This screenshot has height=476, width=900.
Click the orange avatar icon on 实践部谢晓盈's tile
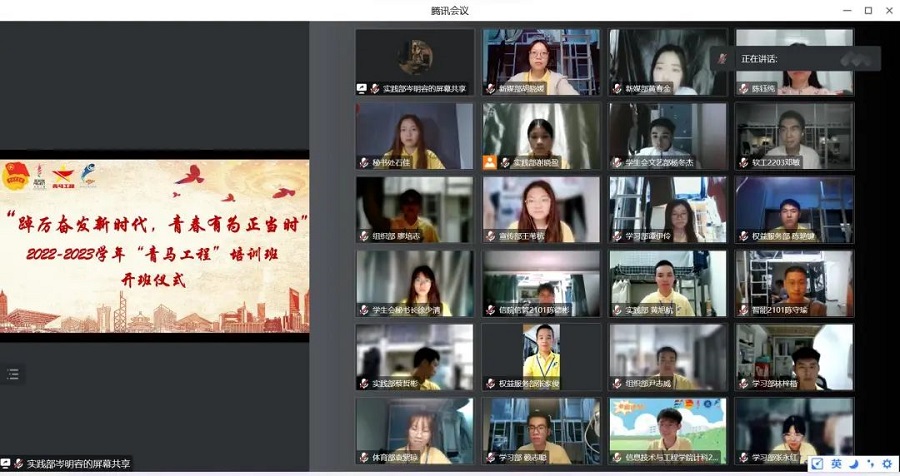click(x=490, y=162)
